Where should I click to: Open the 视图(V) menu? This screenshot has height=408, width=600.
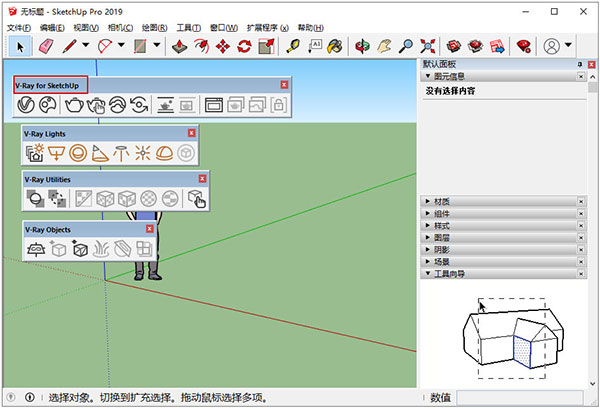(x=86, y=28)
